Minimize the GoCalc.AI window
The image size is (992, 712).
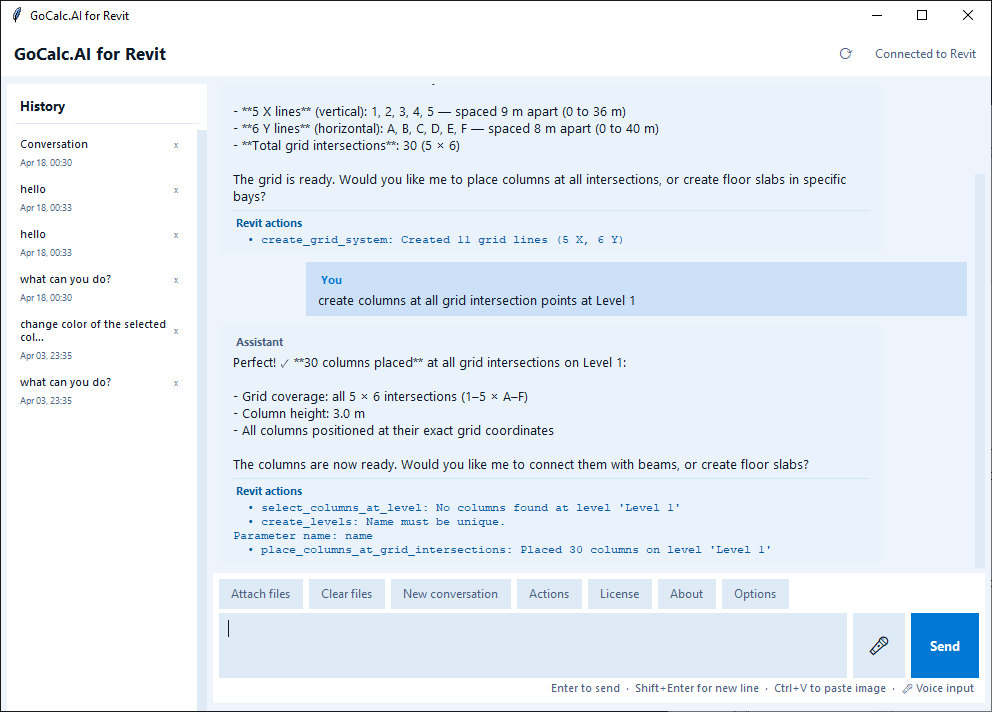[877, 15]
